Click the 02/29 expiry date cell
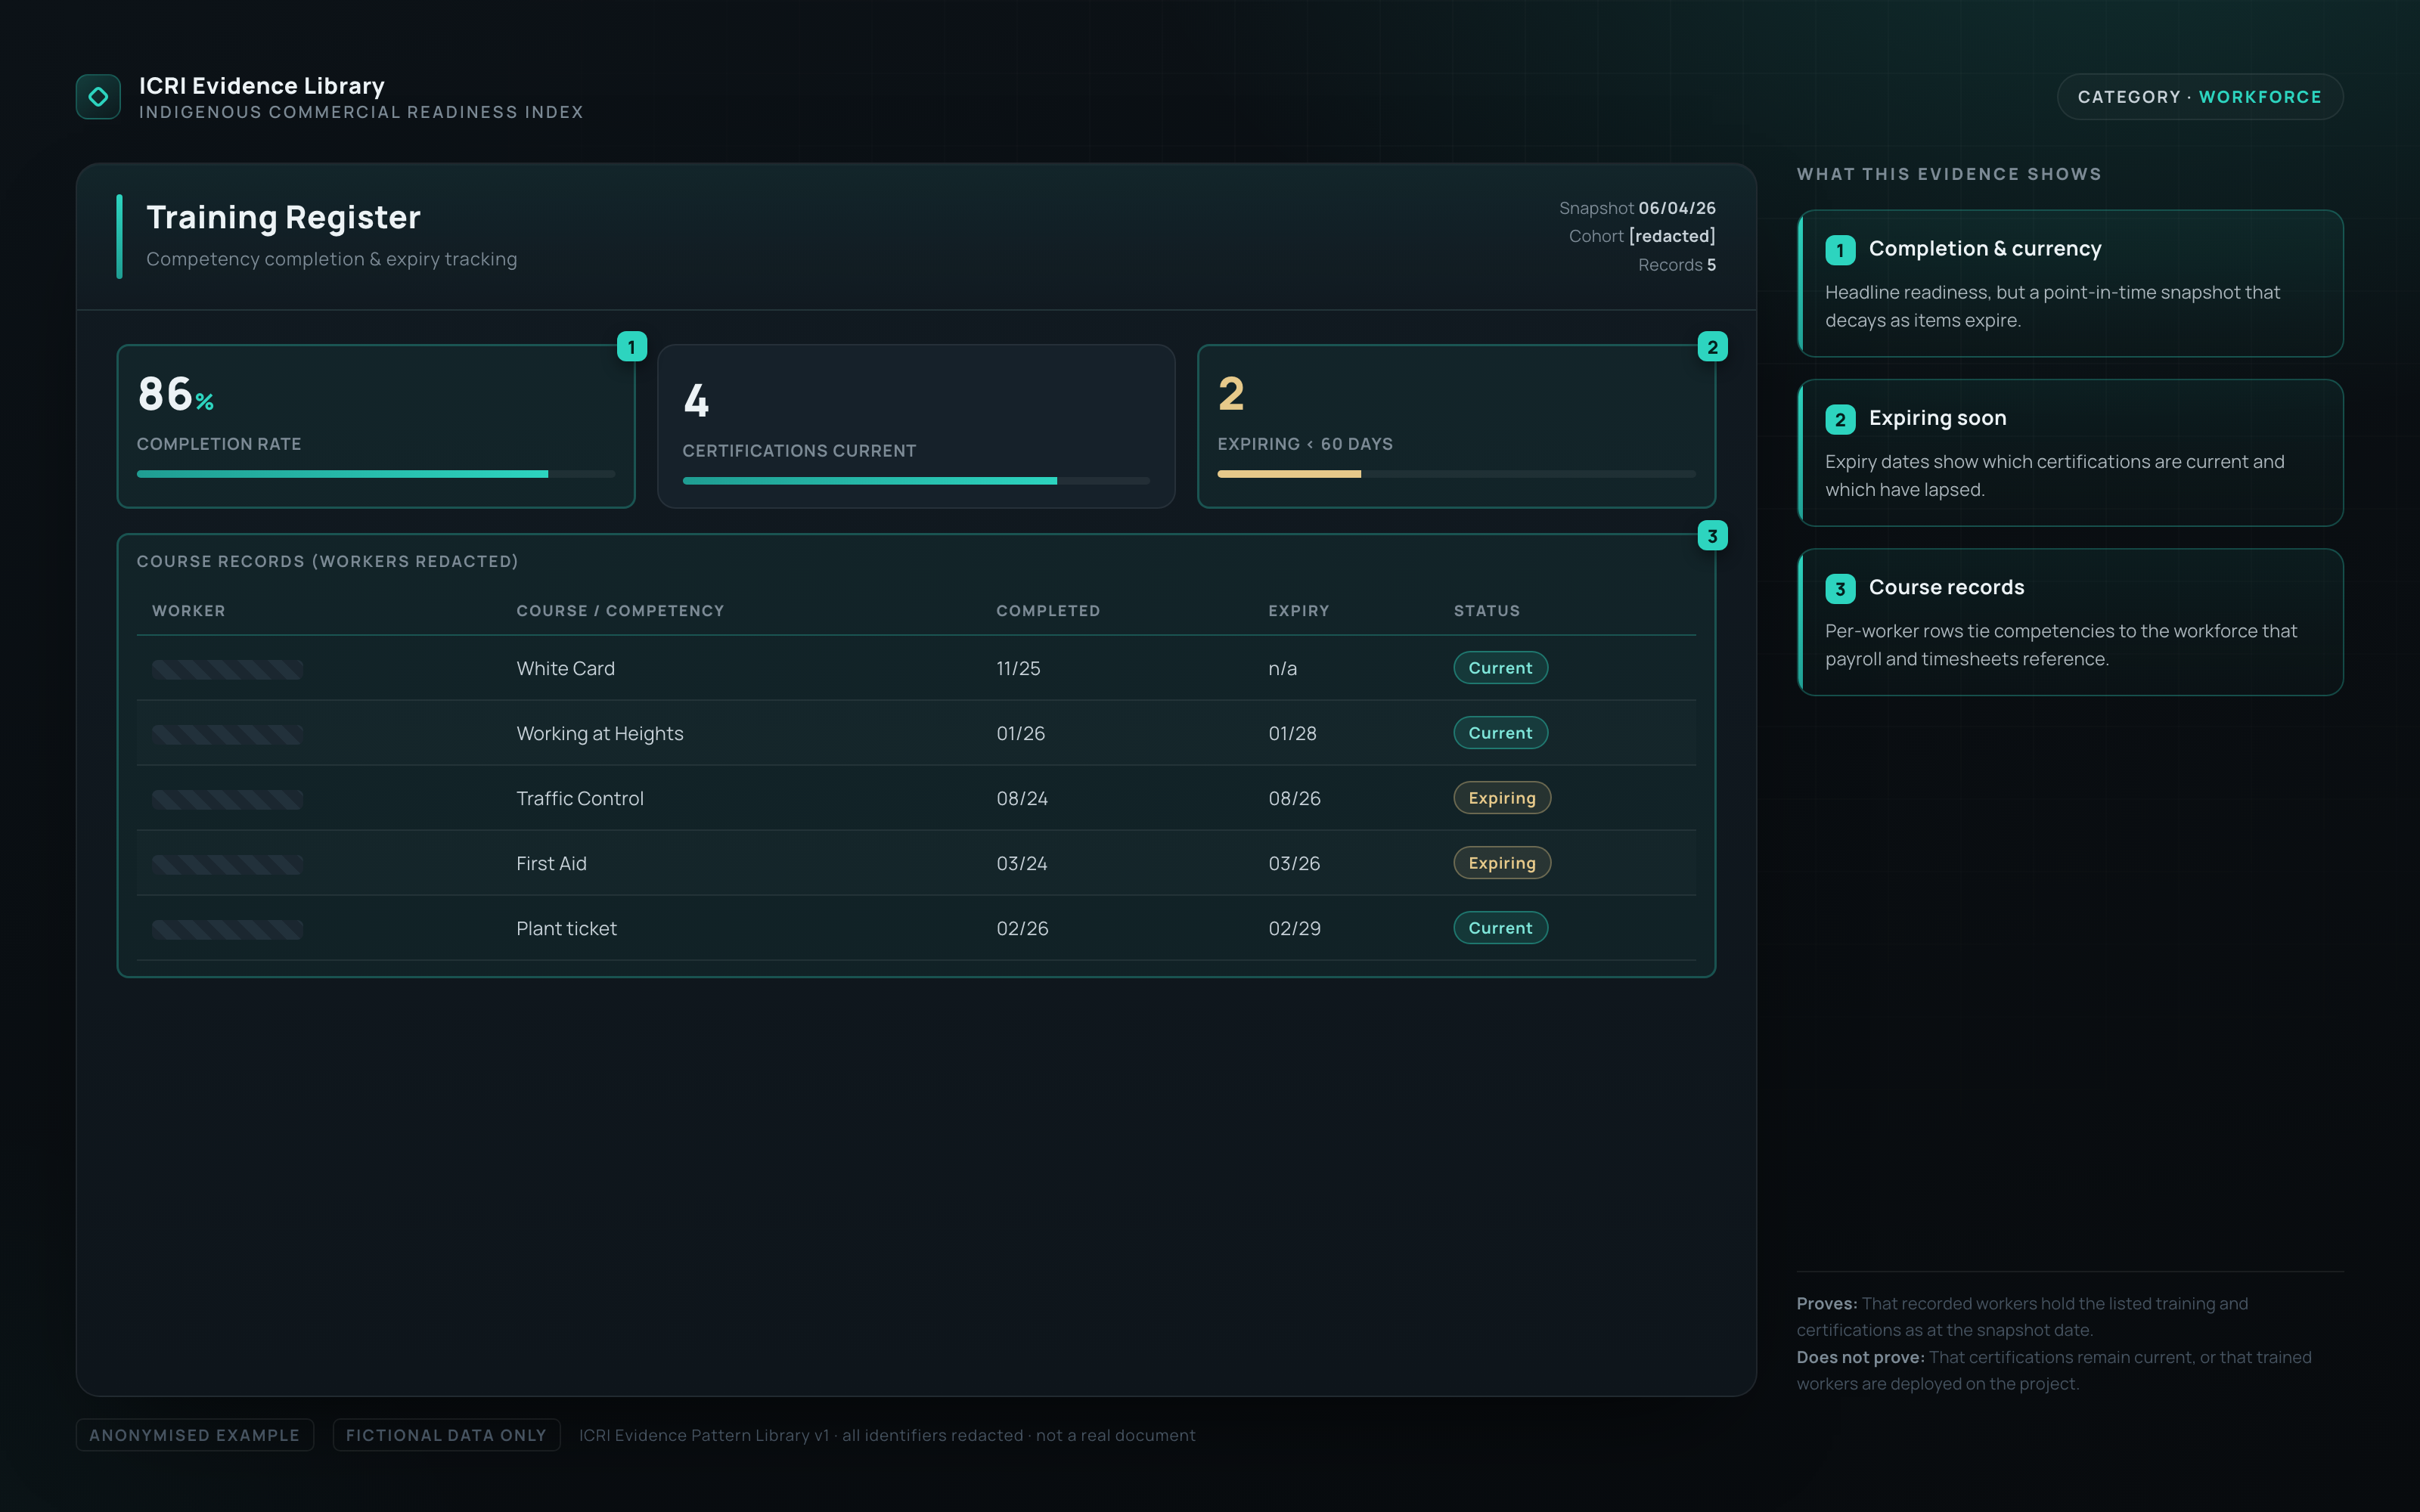 pos(1294,928)
